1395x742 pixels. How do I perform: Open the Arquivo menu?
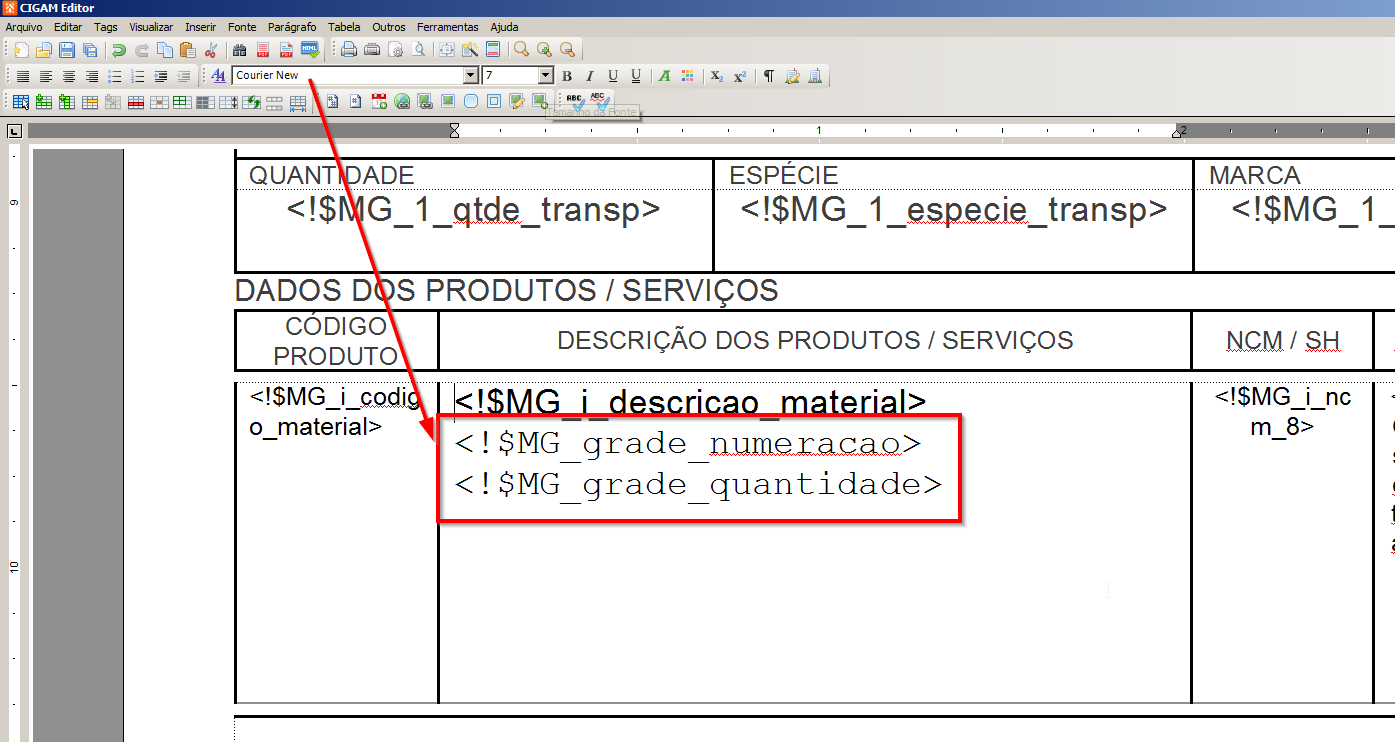click(24, 27)
